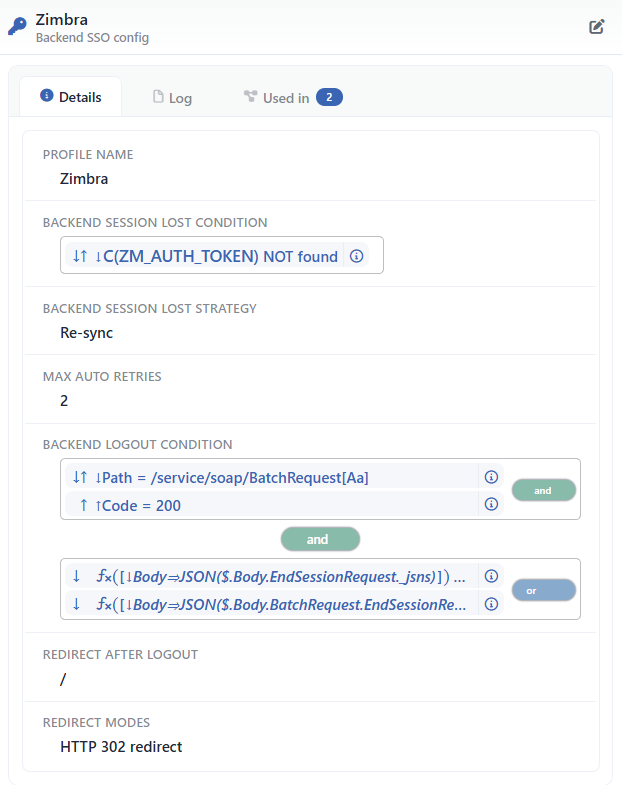The width and height of the screenshot is (622, 785).
Task: Switch to the Log tab
Action: click(172, 98)
